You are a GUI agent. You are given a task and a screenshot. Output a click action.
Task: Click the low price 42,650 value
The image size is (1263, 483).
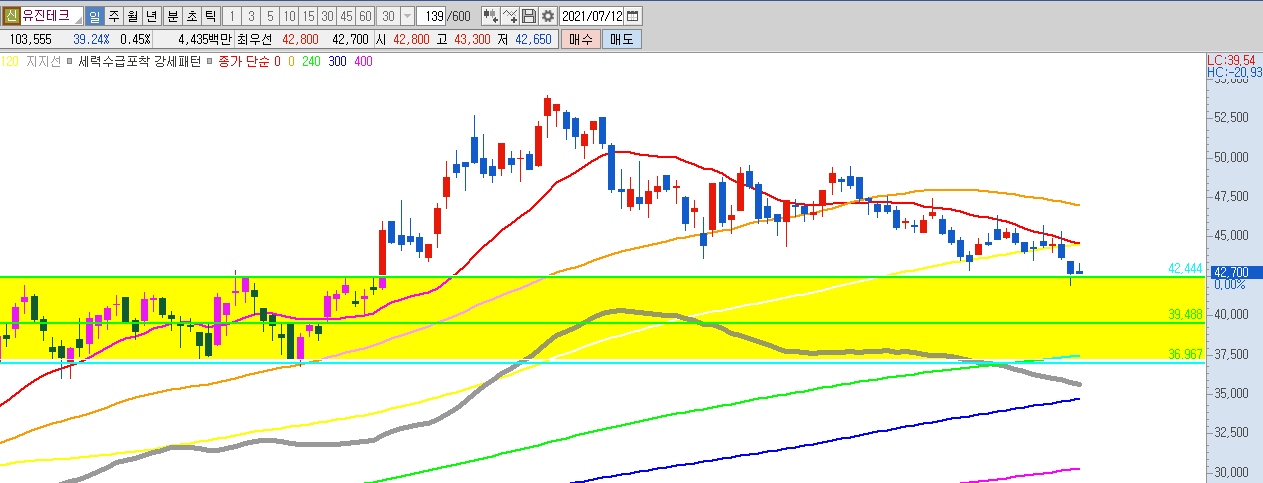pyautogui.click(x=532, y=39)
